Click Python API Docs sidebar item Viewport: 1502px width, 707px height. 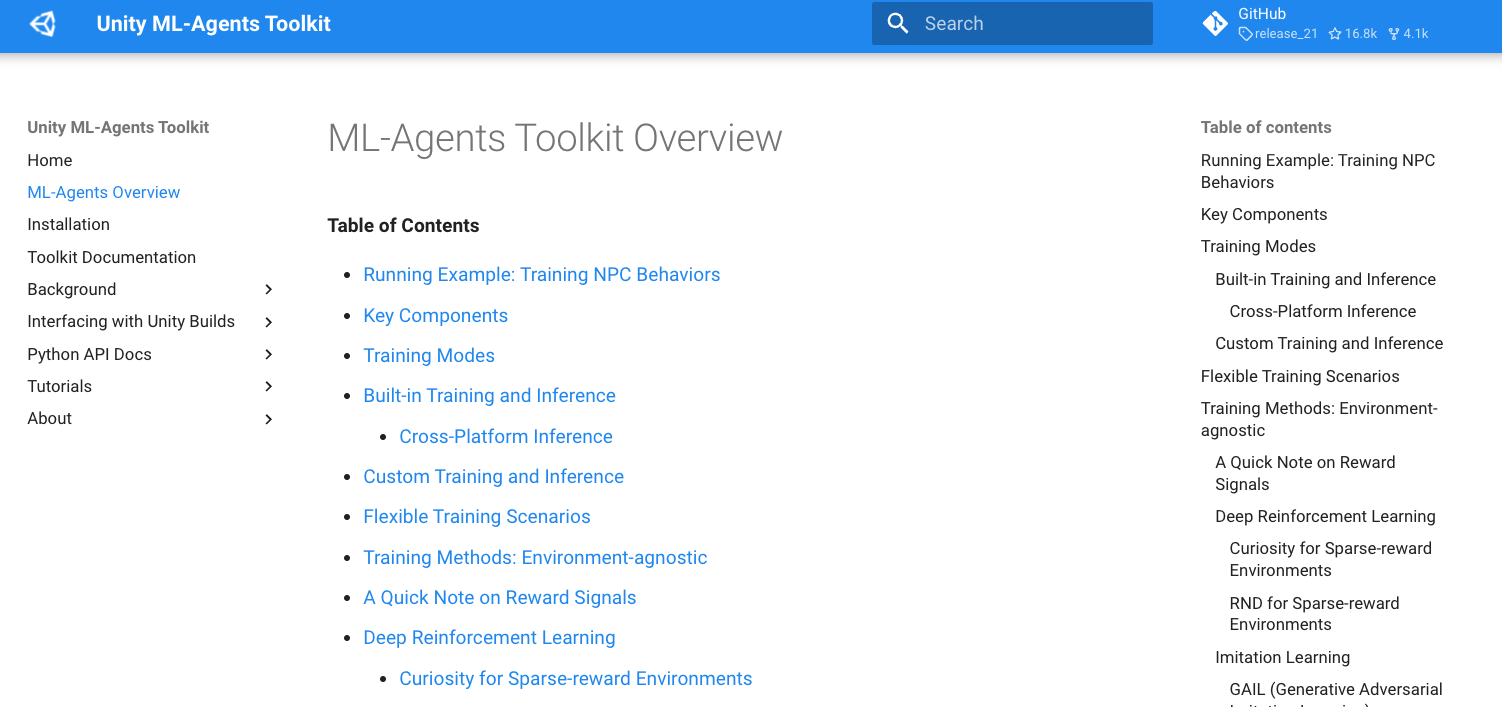coord(90,354)
